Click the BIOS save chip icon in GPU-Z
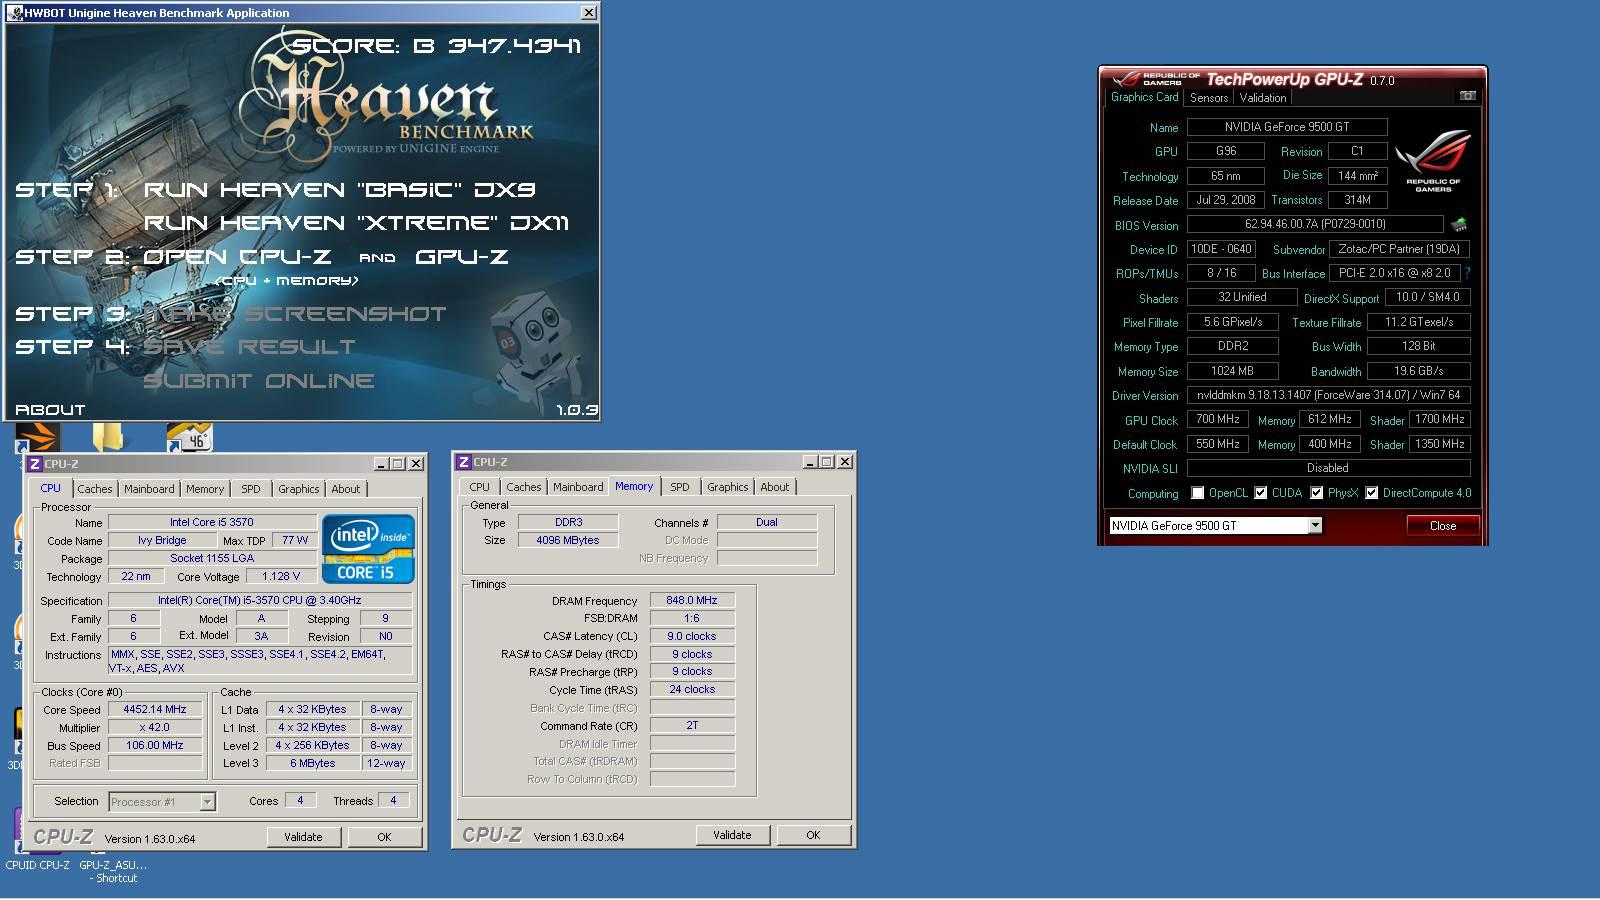This screenshot has width=1600, height=900. tap(1459, 225)
